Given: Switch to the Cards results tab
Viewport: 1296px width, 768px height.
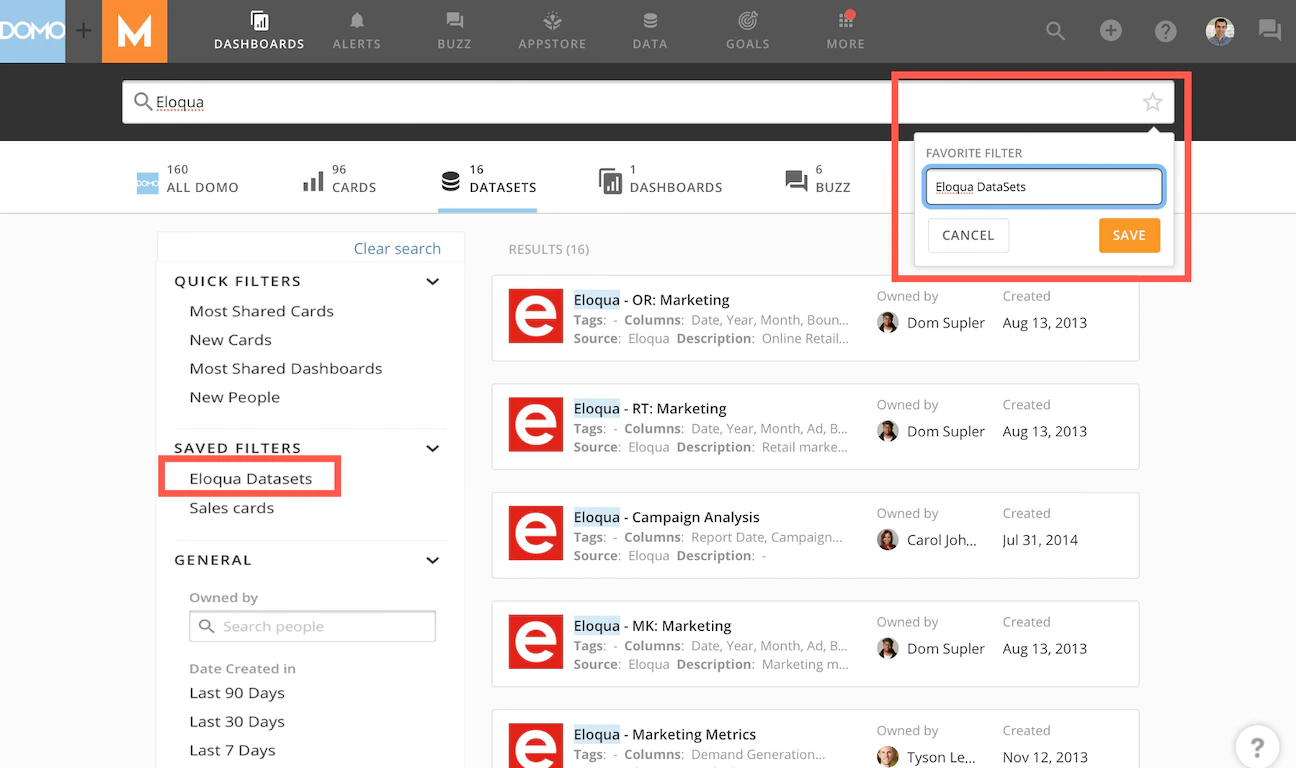Looking at the screenshot, I should (339, 180).
